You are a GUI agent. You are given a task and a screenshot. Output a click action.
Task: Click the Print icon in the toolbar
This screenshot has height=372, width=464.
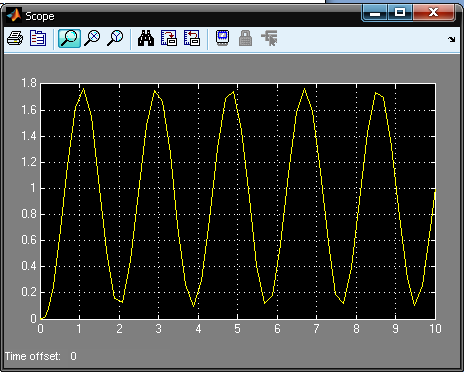point(15,38)
